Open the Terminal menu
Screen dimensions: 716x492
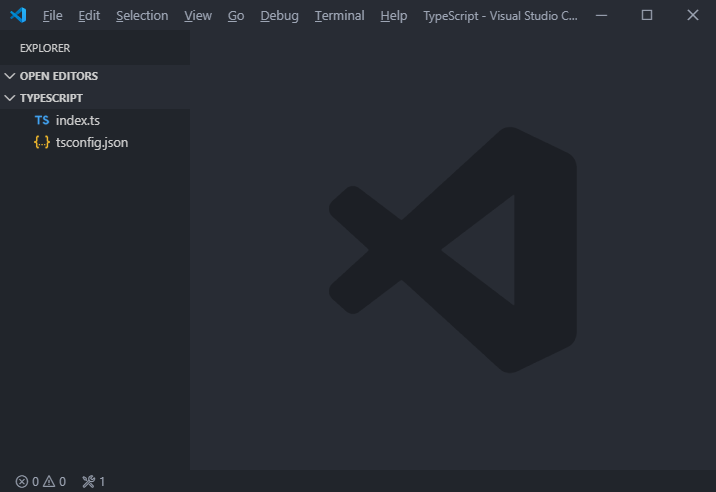(339, 16)
